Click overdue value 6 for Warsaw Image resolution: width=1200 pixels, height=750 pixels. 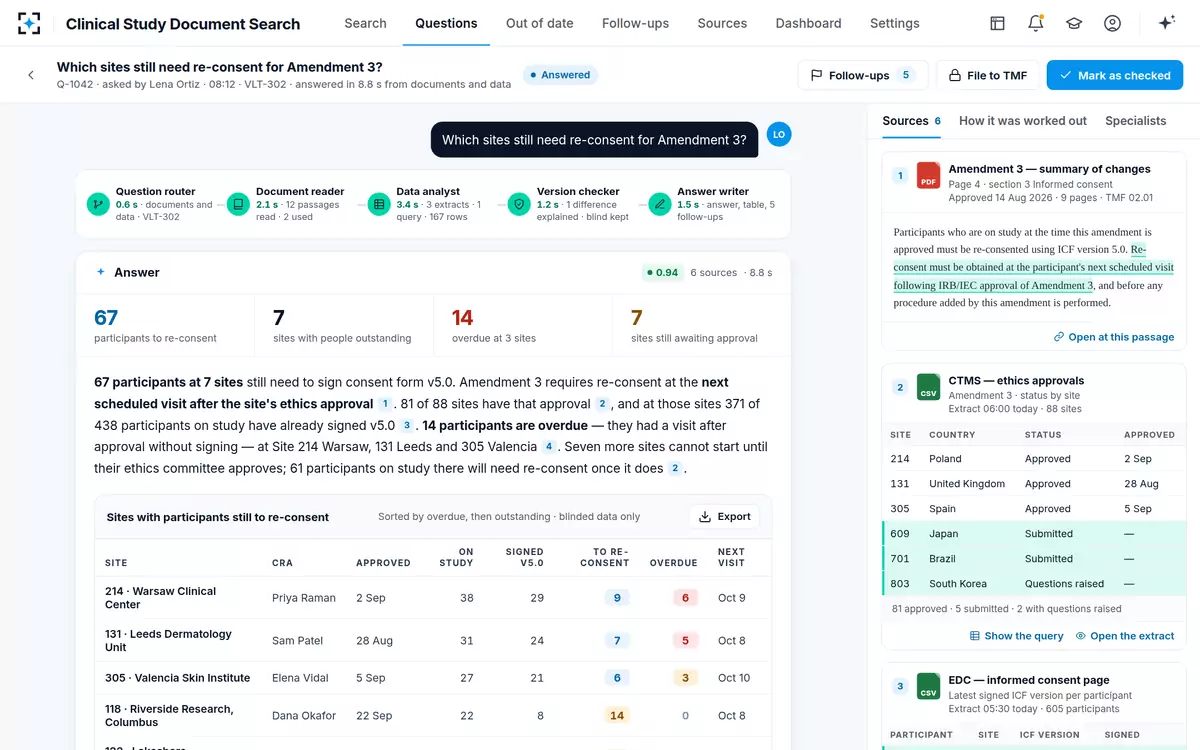coord(685,598)
